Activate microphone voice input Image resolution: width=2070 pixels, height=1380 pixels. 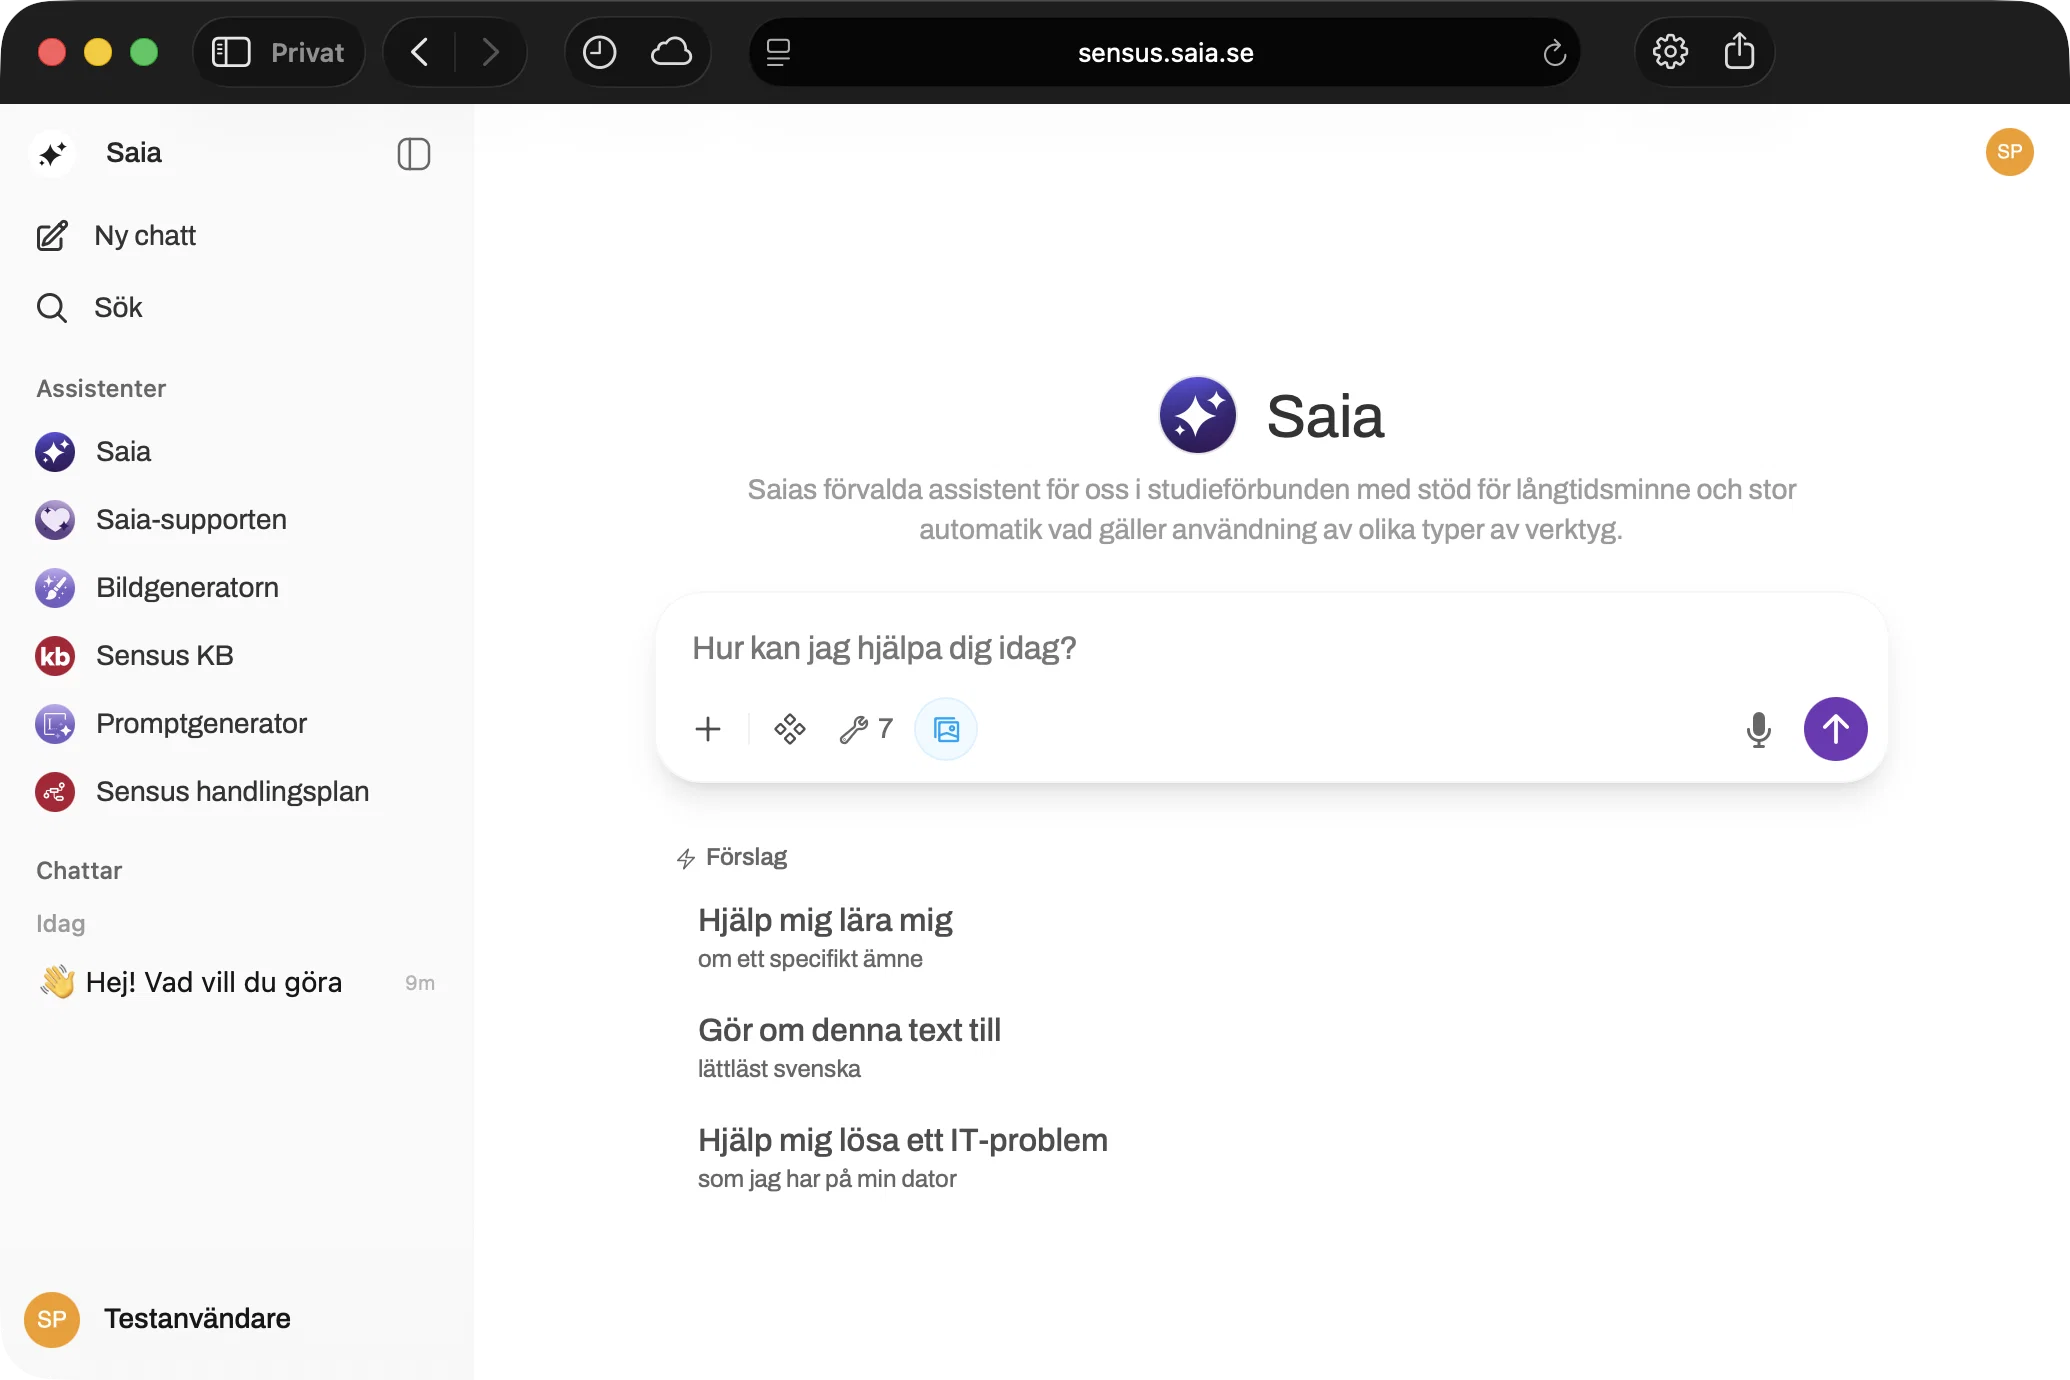[1759, 730]
